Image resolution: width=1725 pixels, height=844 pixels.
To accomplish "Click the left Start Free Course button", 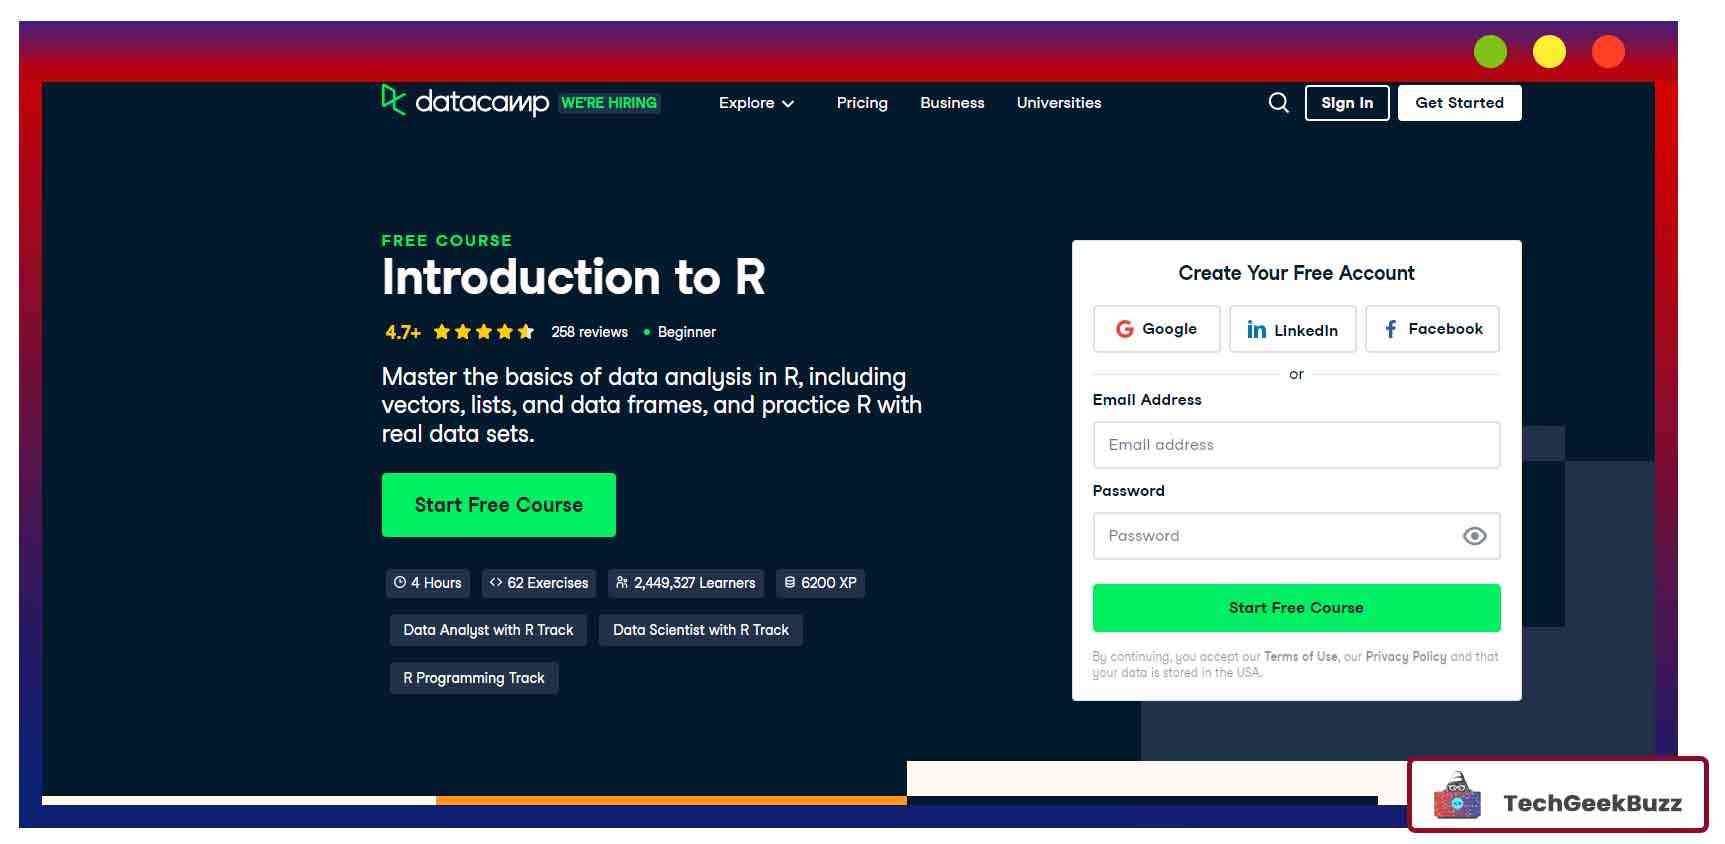I will [x=498, y=505].
